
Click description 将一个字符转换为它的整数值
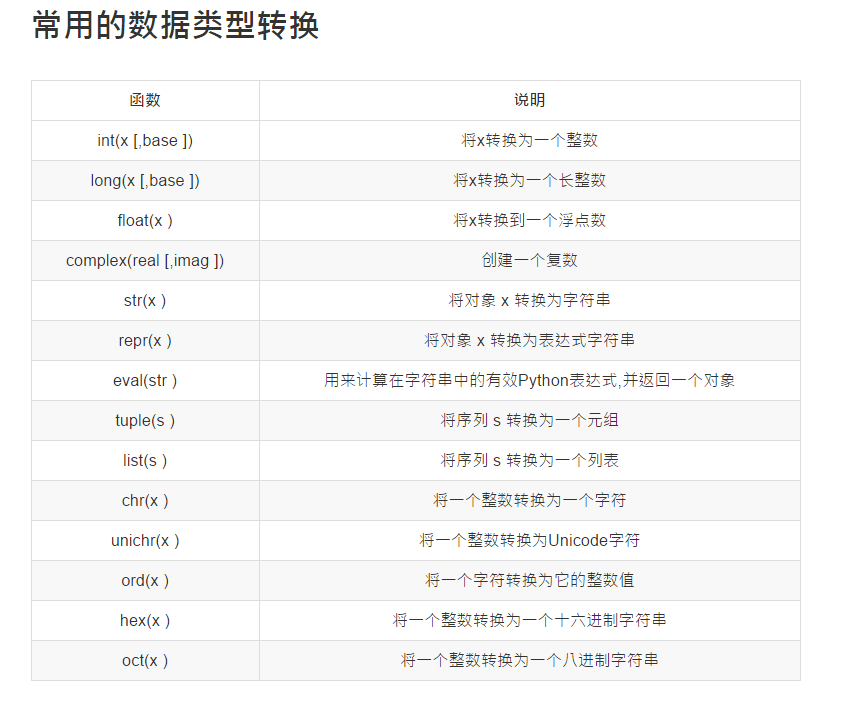coord(530,580)
